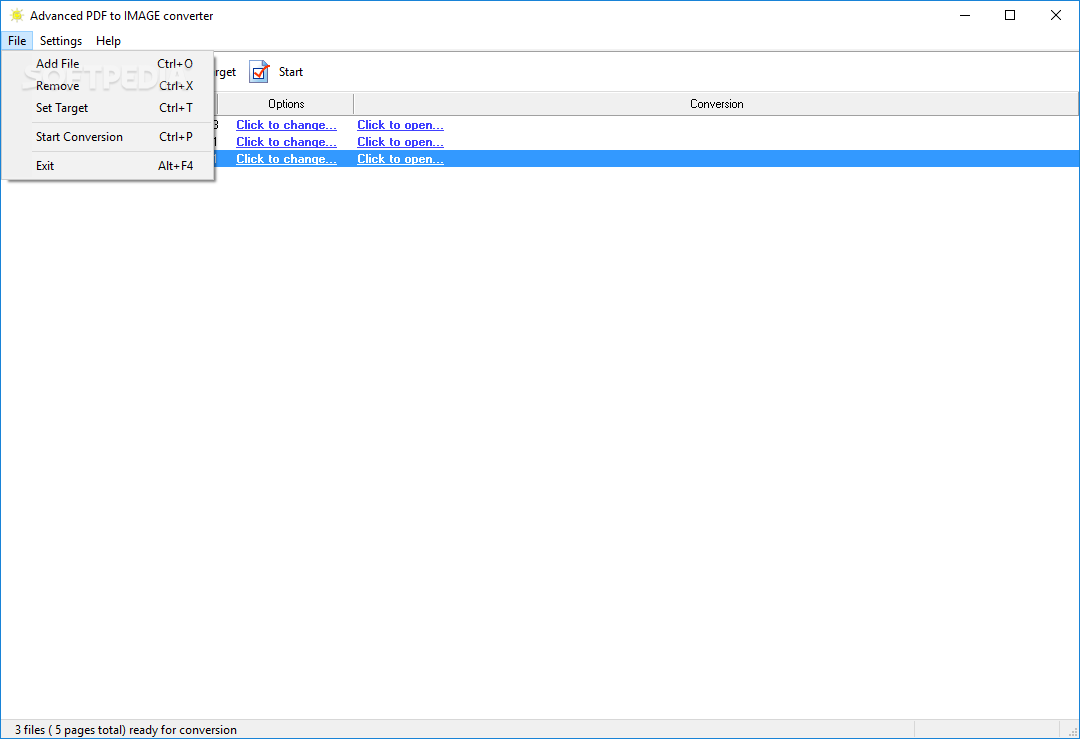Click the application sun icon in title bar
The width and height of the screenshot is (1080, 739).
[x=17, y=15]
